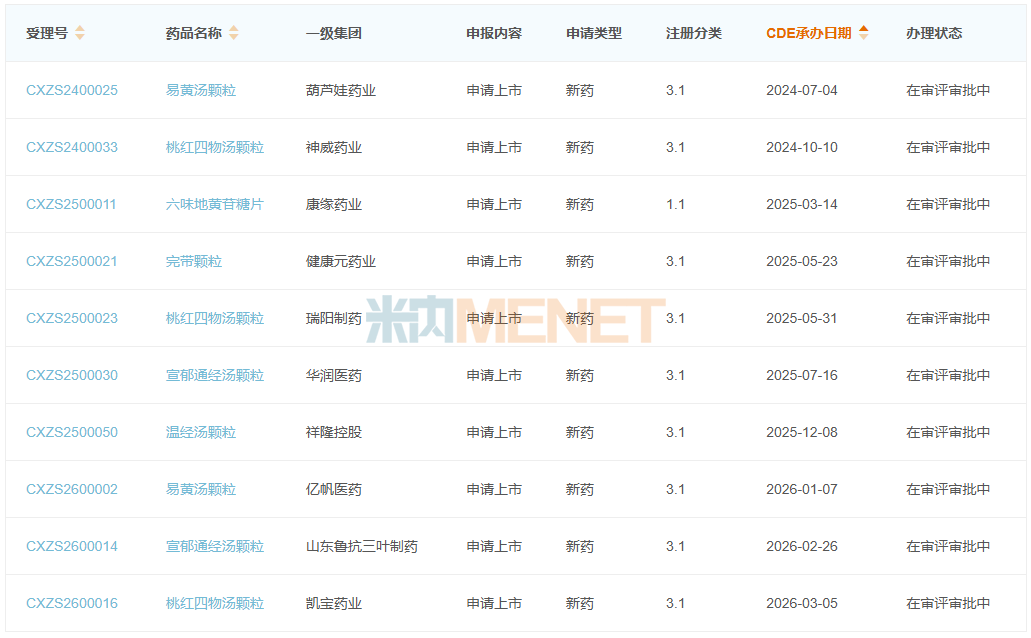Open 六味地黄苷糖片 drug link
1031x638 pixels.
click(x=214, y=205)
